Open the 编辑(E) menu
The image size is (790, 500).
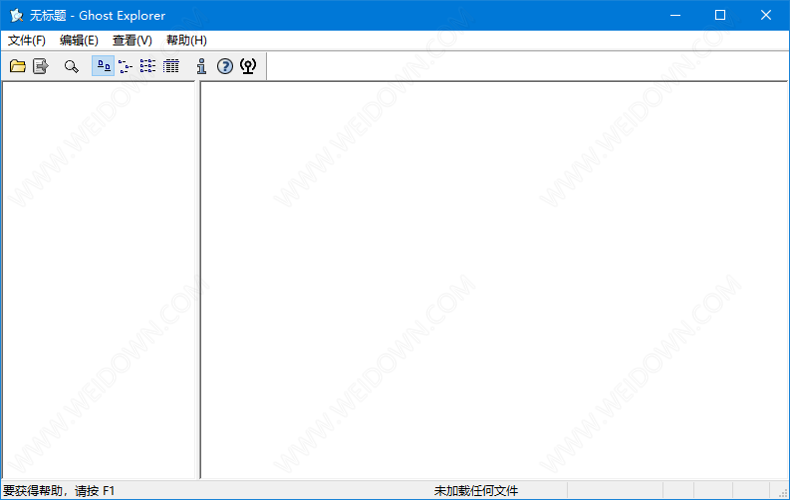tap(79, 40)
